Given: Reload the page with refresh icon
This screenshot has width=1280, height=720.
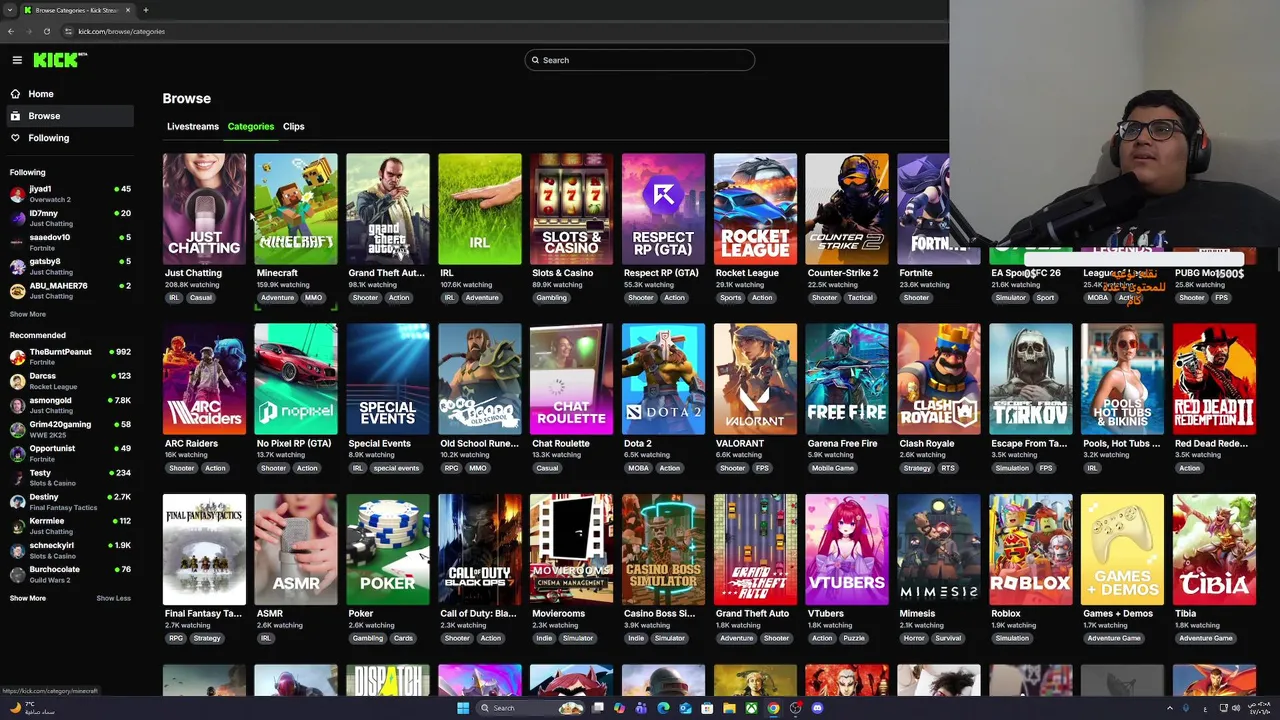Looking at the screenshot, I should 46,31.
